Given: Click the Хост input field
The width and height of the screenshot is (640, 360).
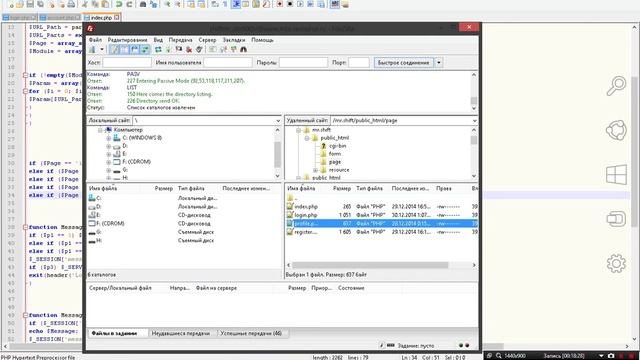Looking at the screenshot, I should pyautogui.click(x=127, y=63).
